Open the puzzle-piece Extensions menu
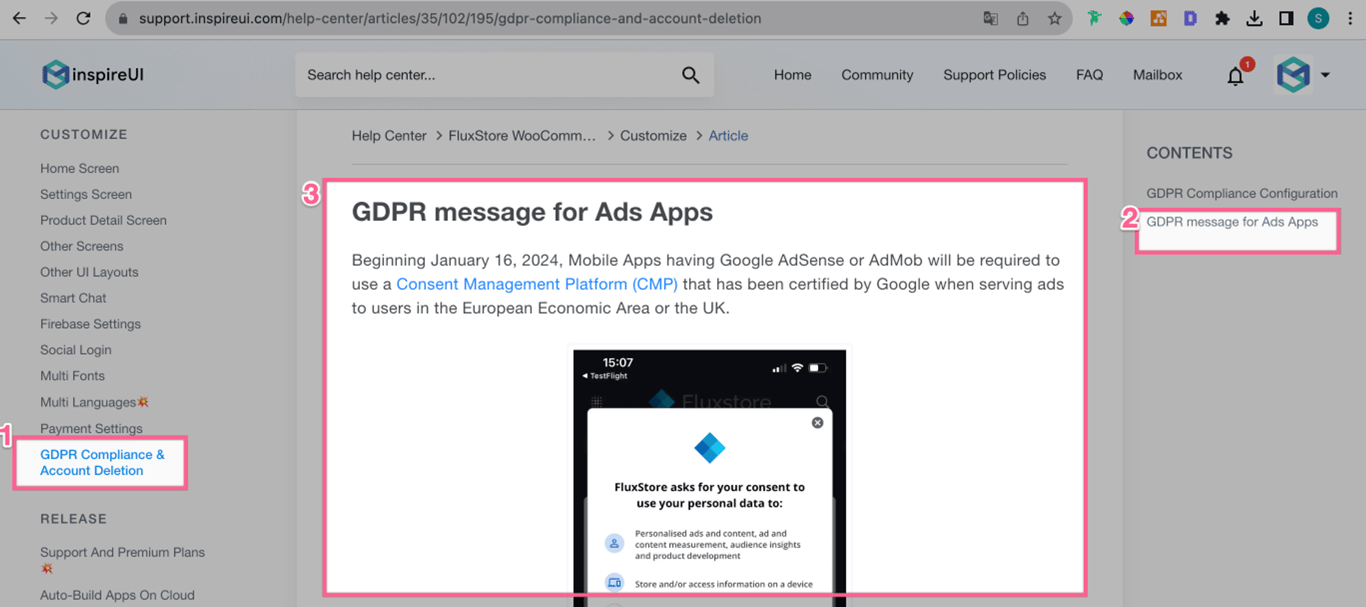1366x607 pixels. (x=1222, y=18)
